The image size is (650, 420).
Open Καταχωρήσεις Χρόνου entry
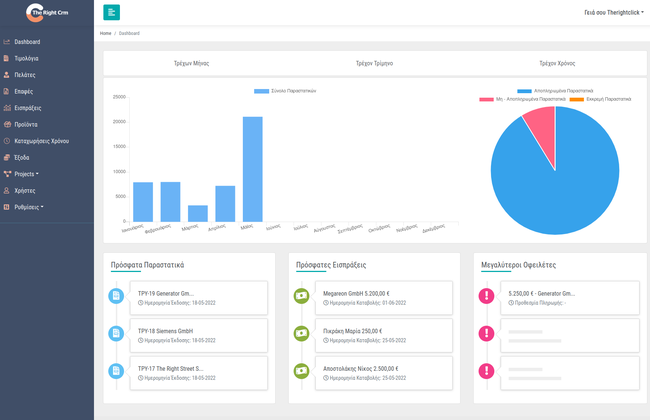coord(41,141)
